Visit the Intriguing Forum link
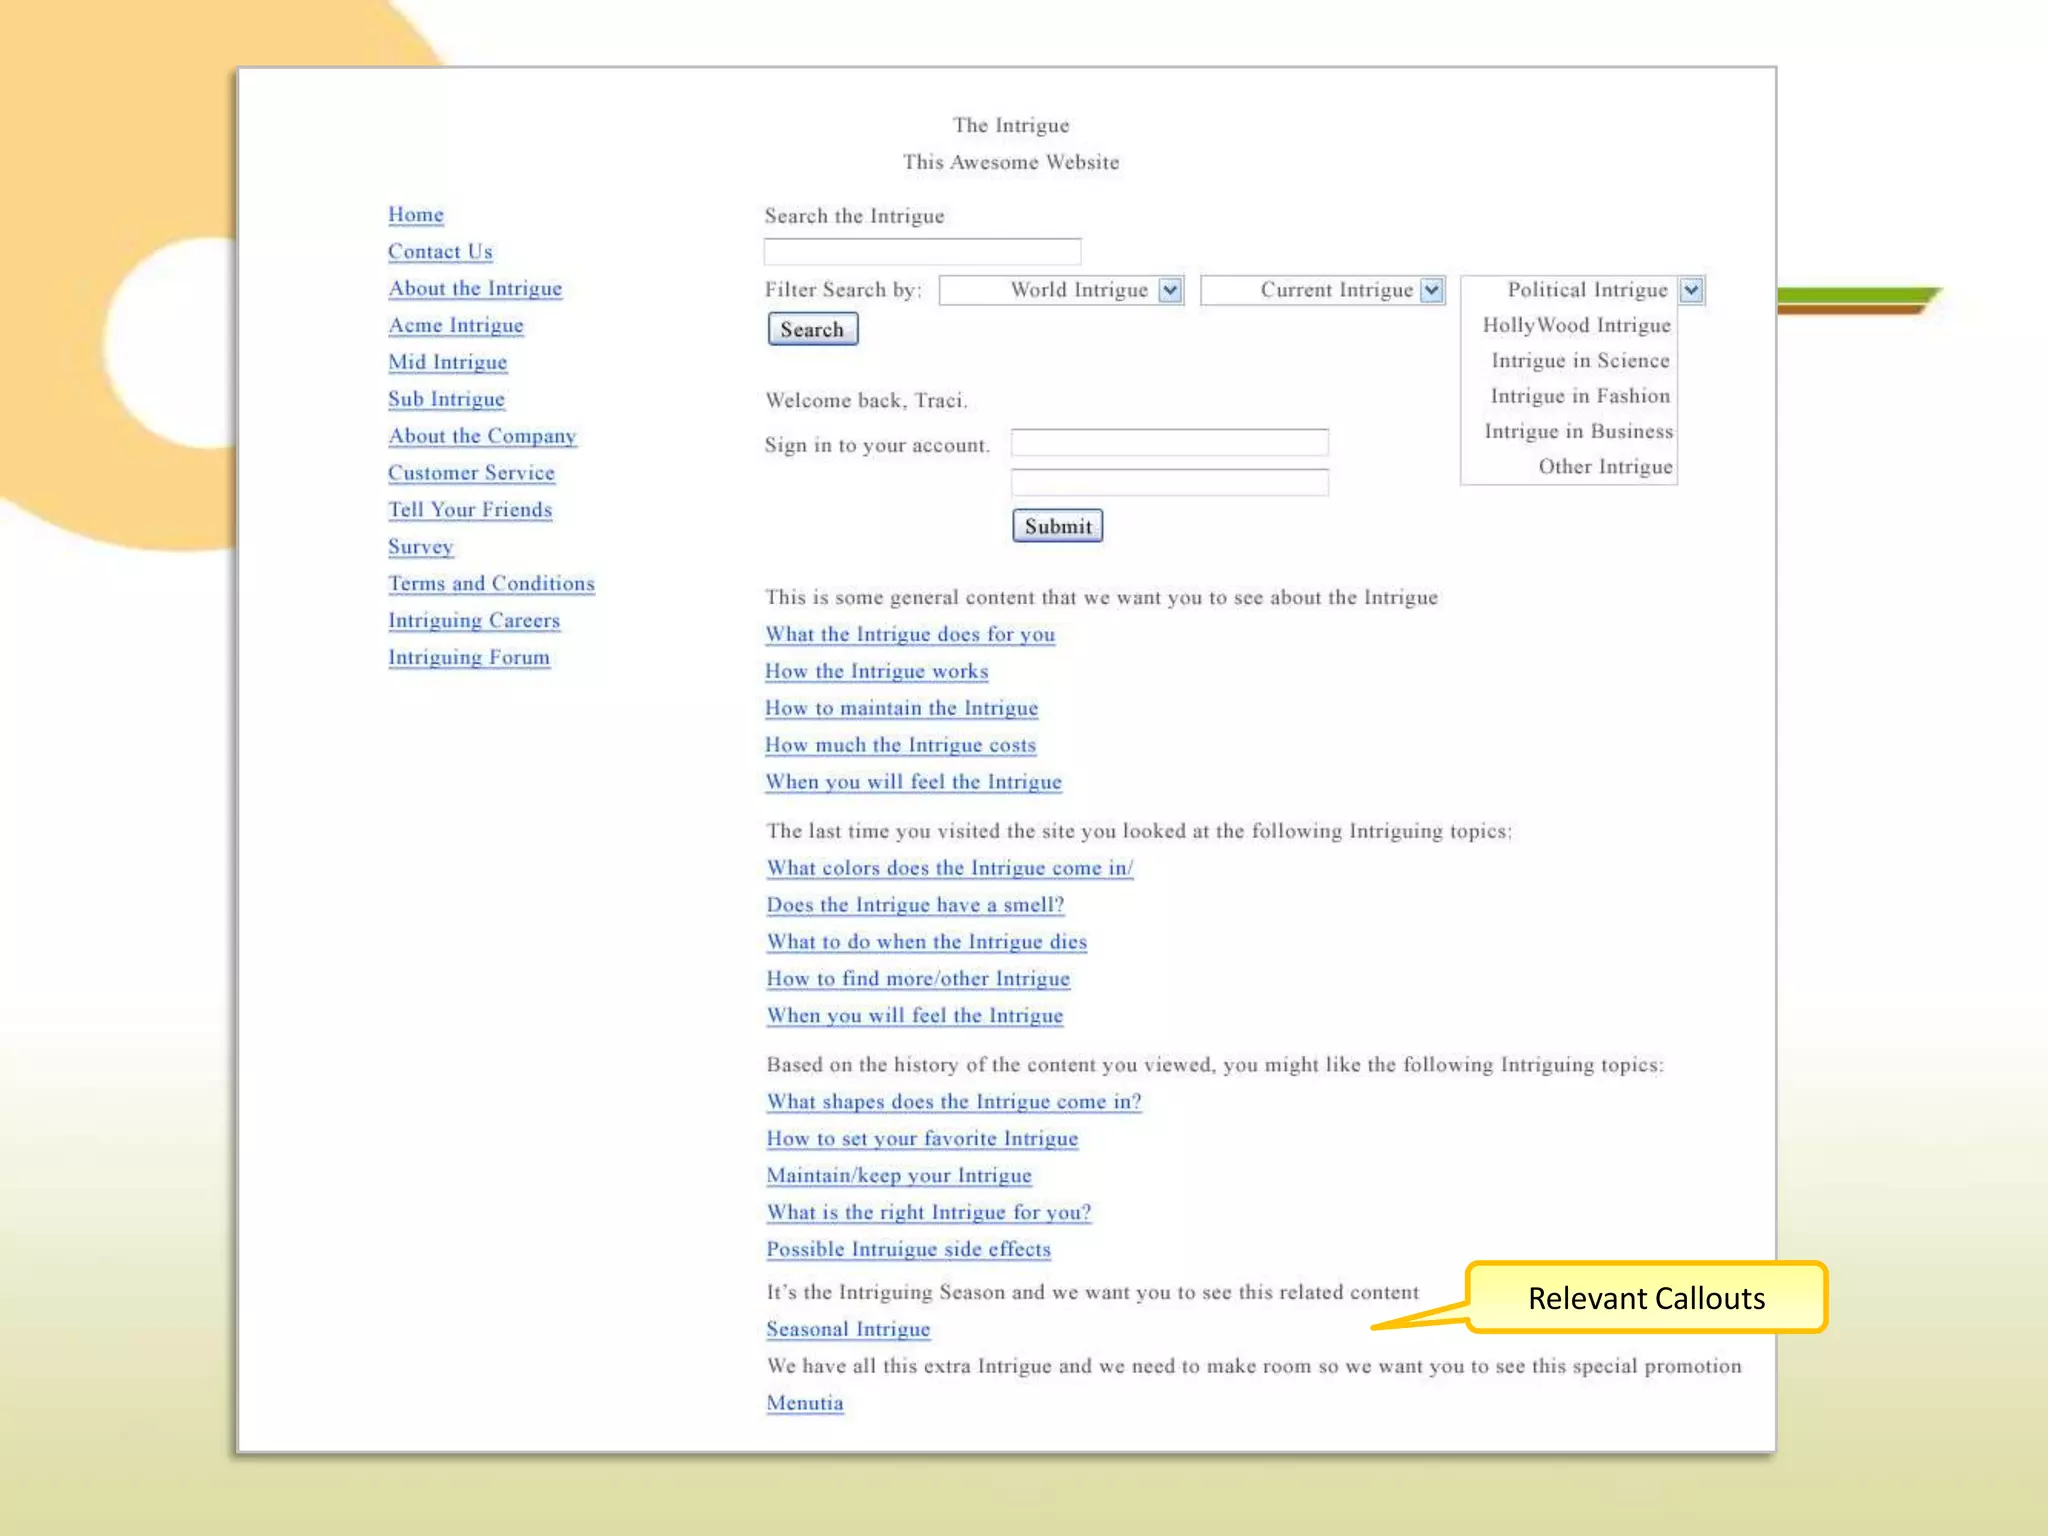 tap(469, 658)
